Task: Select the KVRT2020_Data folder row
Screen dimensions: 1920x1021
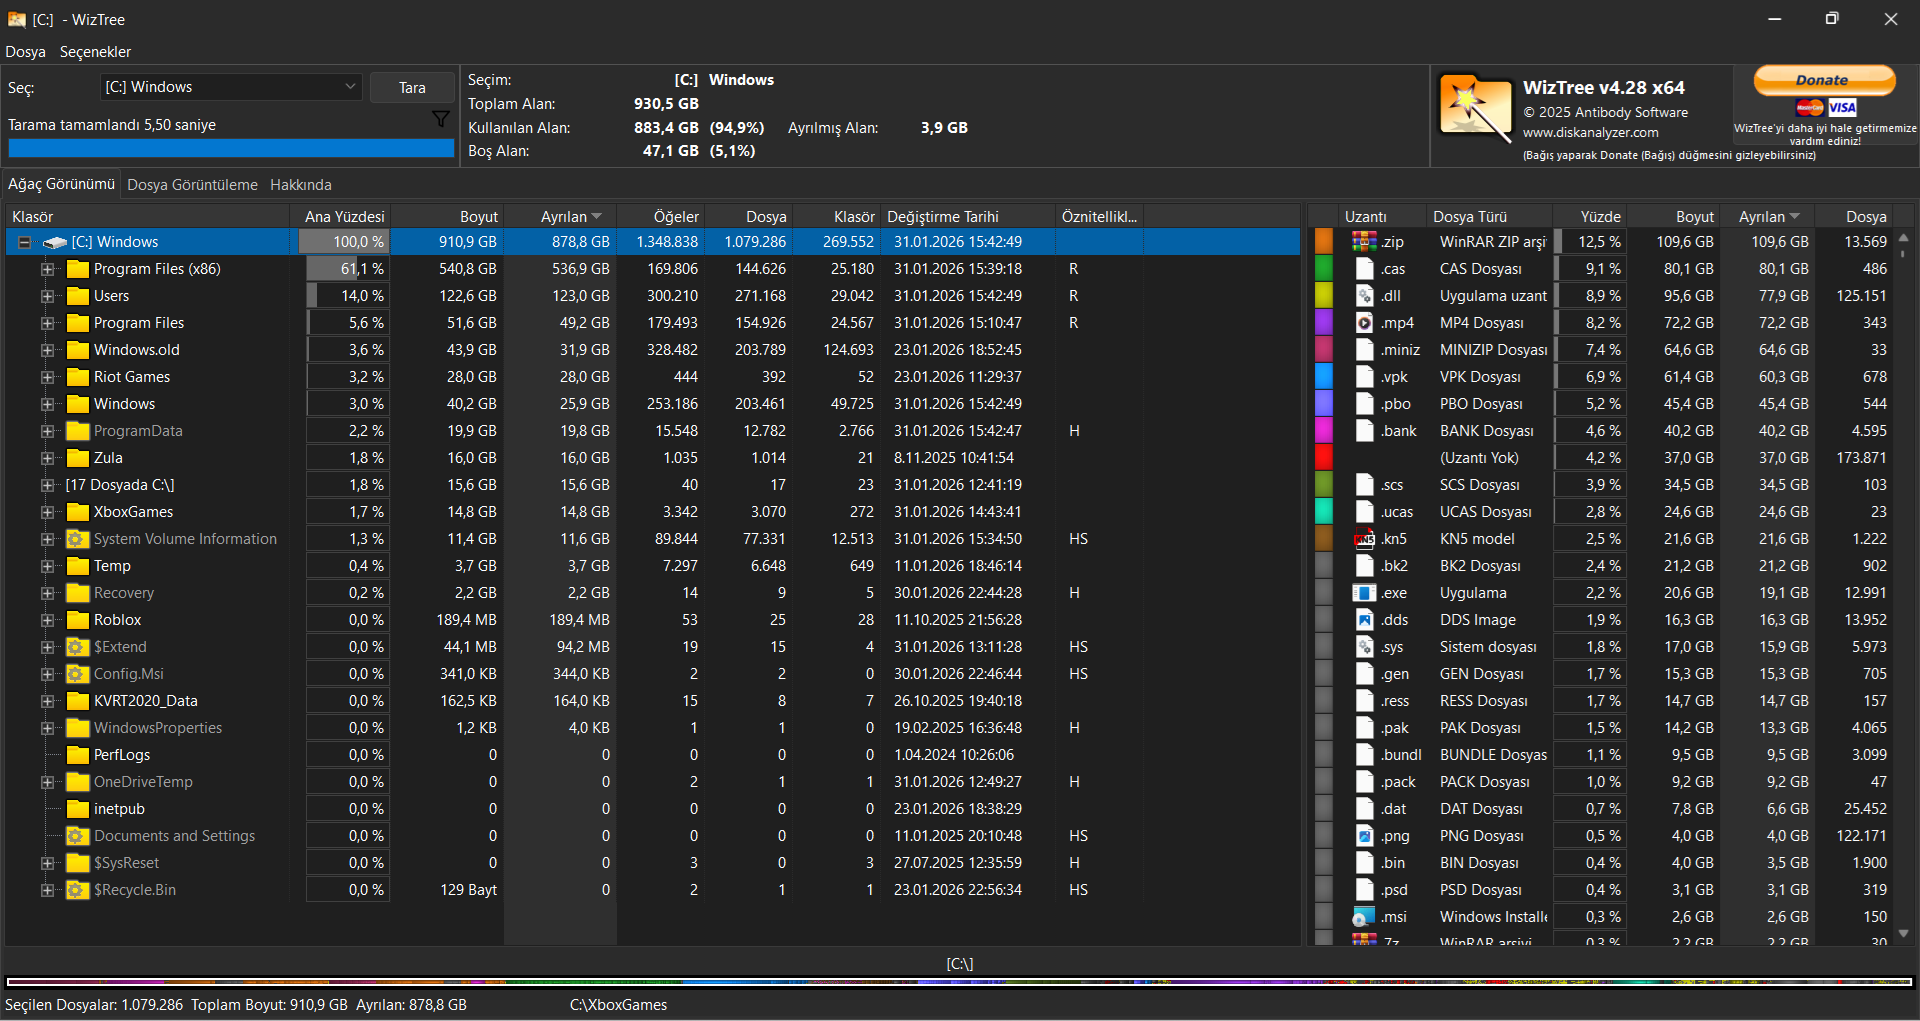Action: (x=652, y=701)
